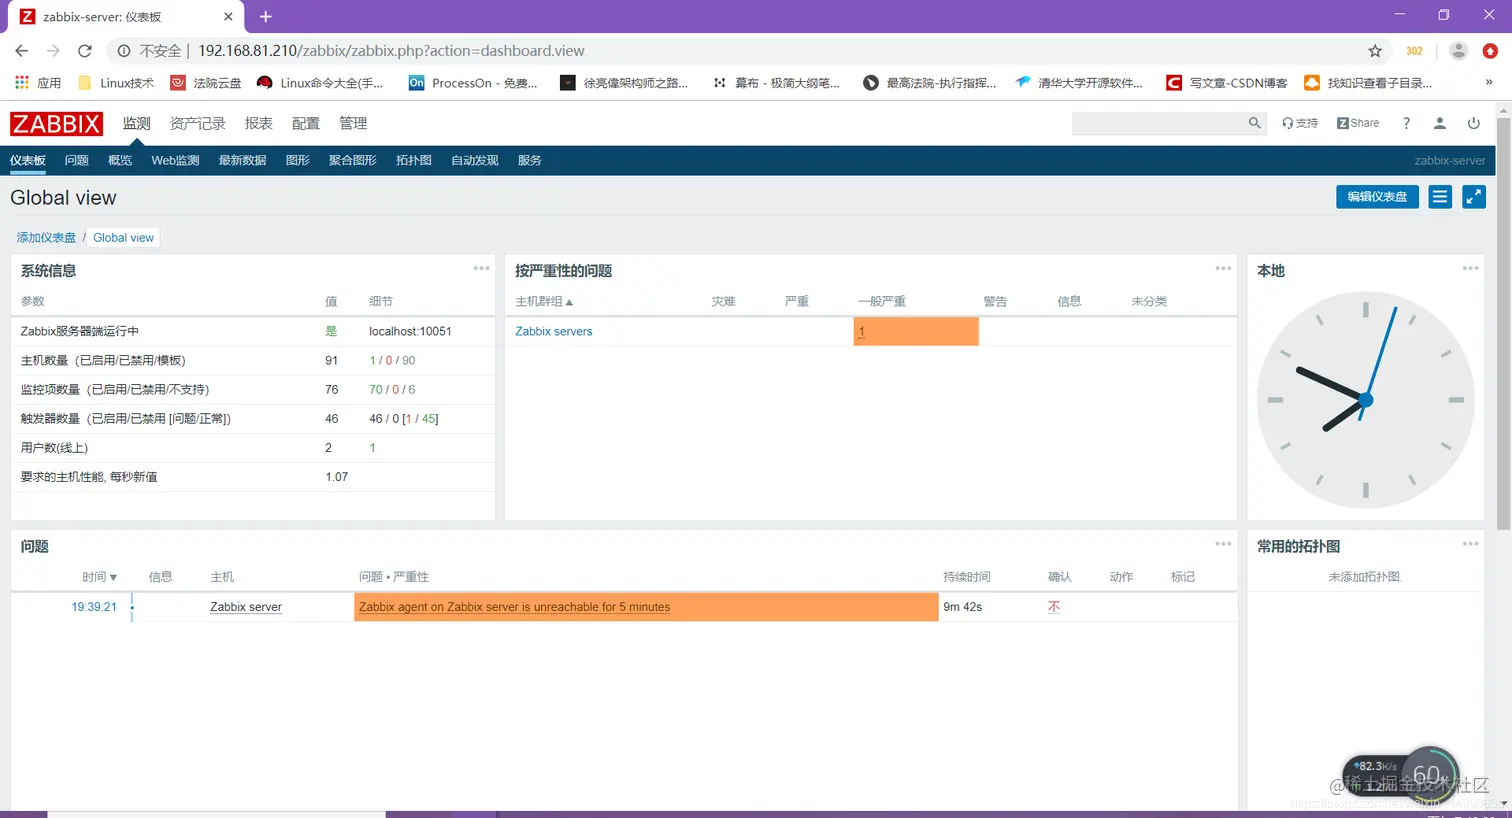1512x818 pixels.
Task: Open the 资产记录 main menu
Action: pos(198,123)
